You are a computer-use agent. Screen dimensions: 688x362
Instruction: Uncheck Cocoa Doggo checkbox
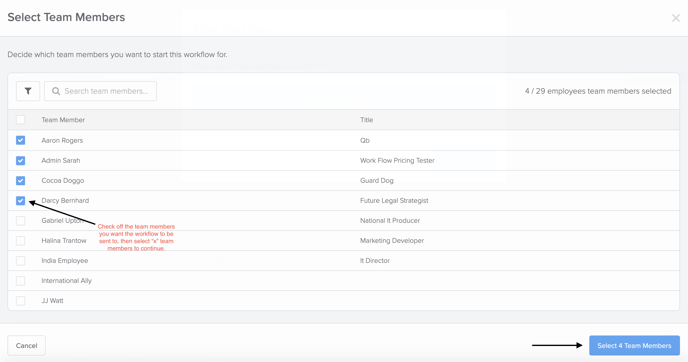click(21, 181)
